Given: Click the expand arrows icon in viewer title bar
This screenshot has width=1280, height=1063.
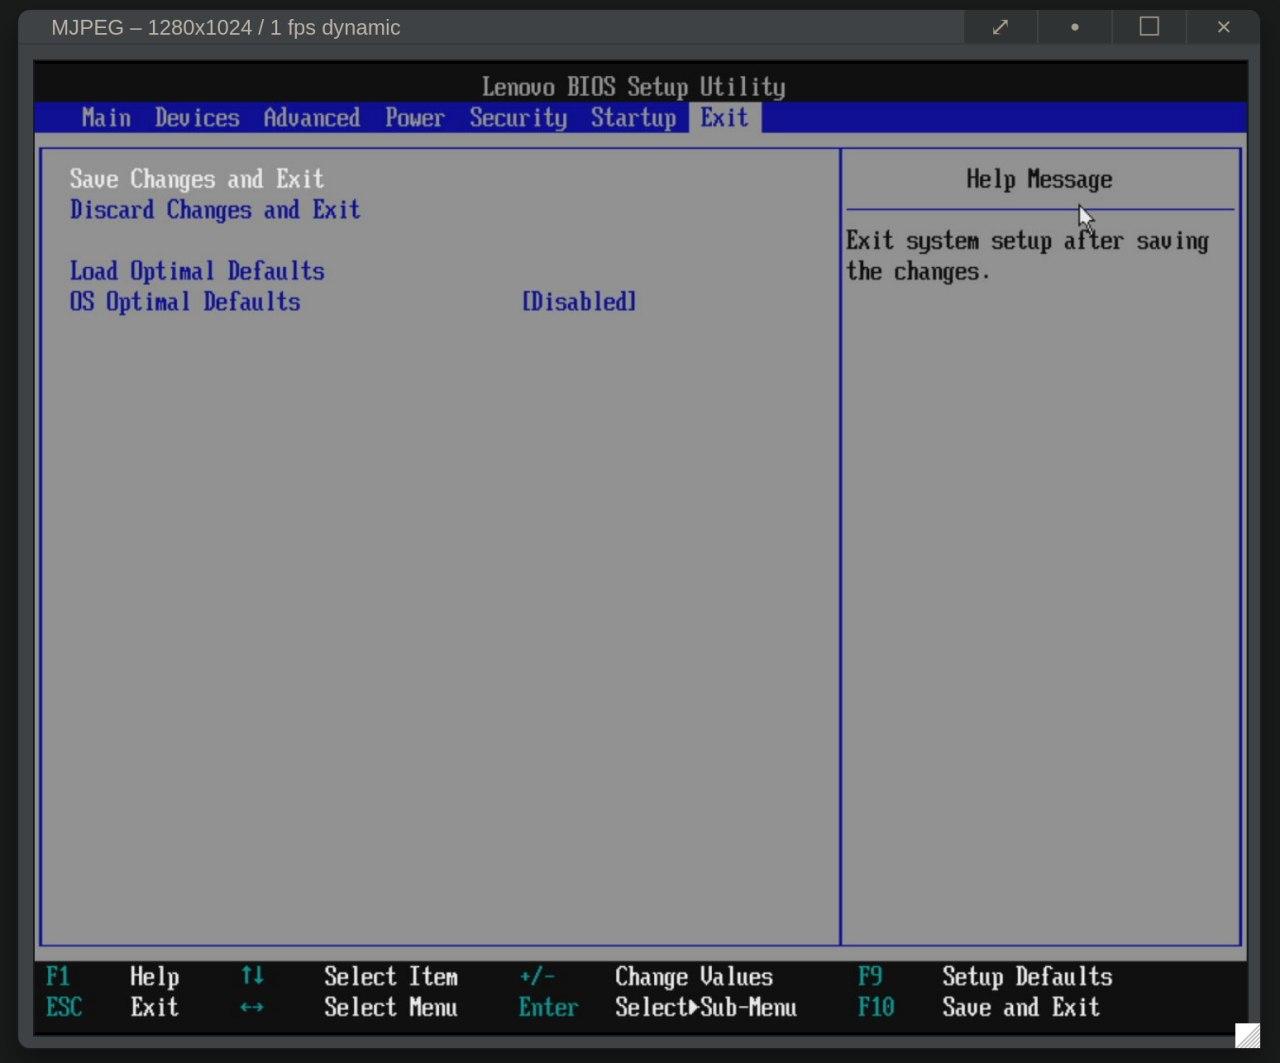Looking at the screenshot, I should tap(1000, 27).
